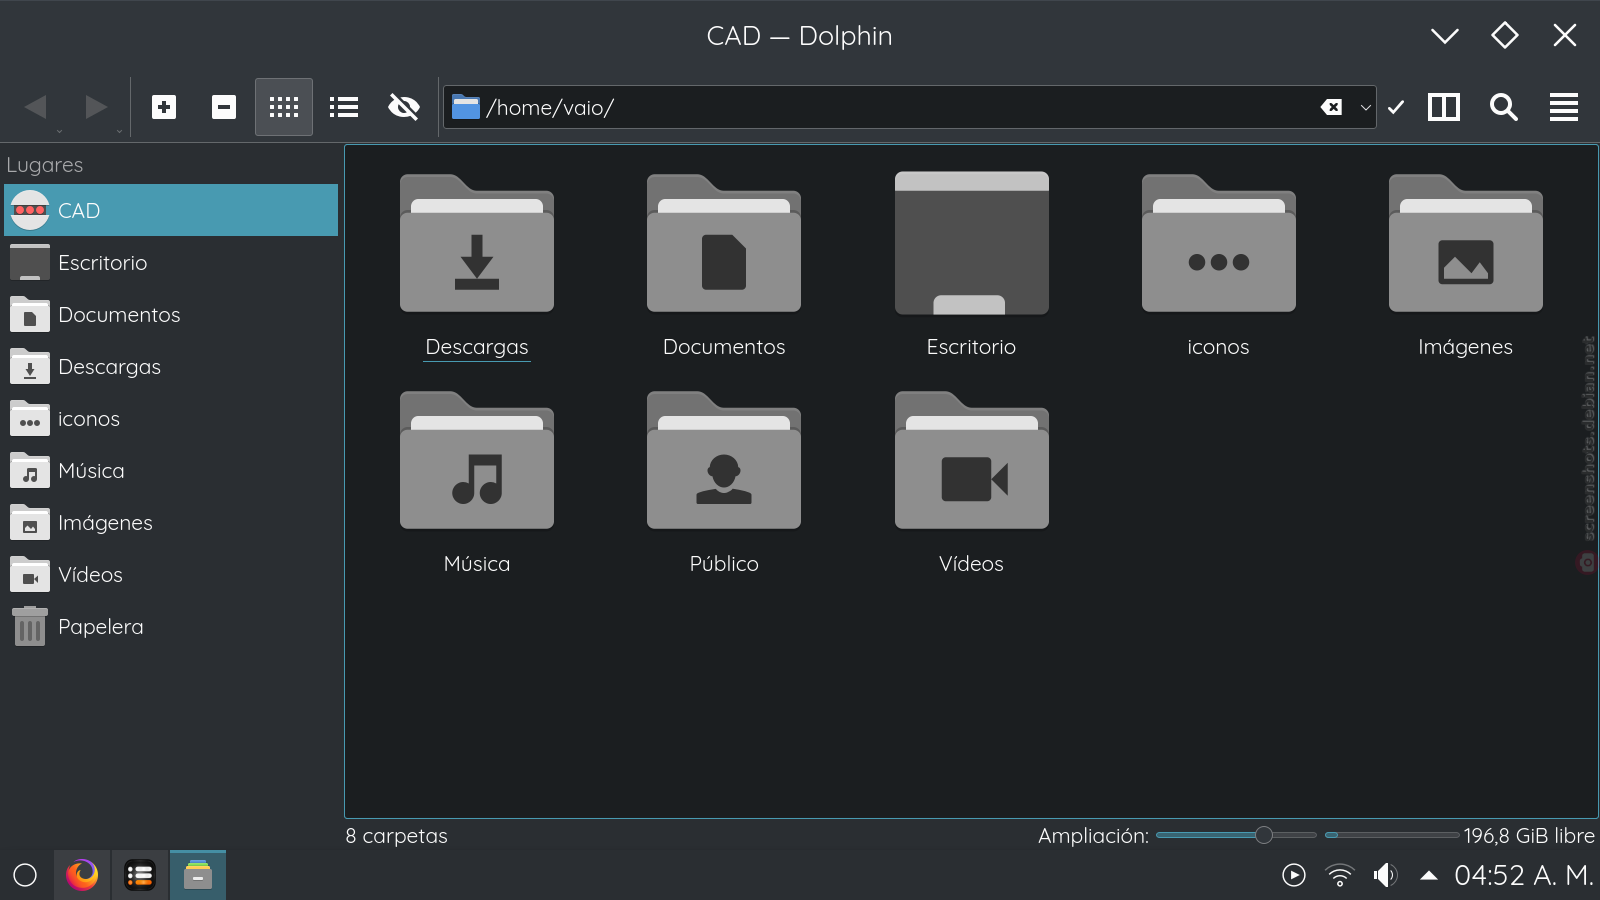Open Documentos in Places sidebar
The width and height of the screenshot is (1600, 900).
tap(171, 314)
